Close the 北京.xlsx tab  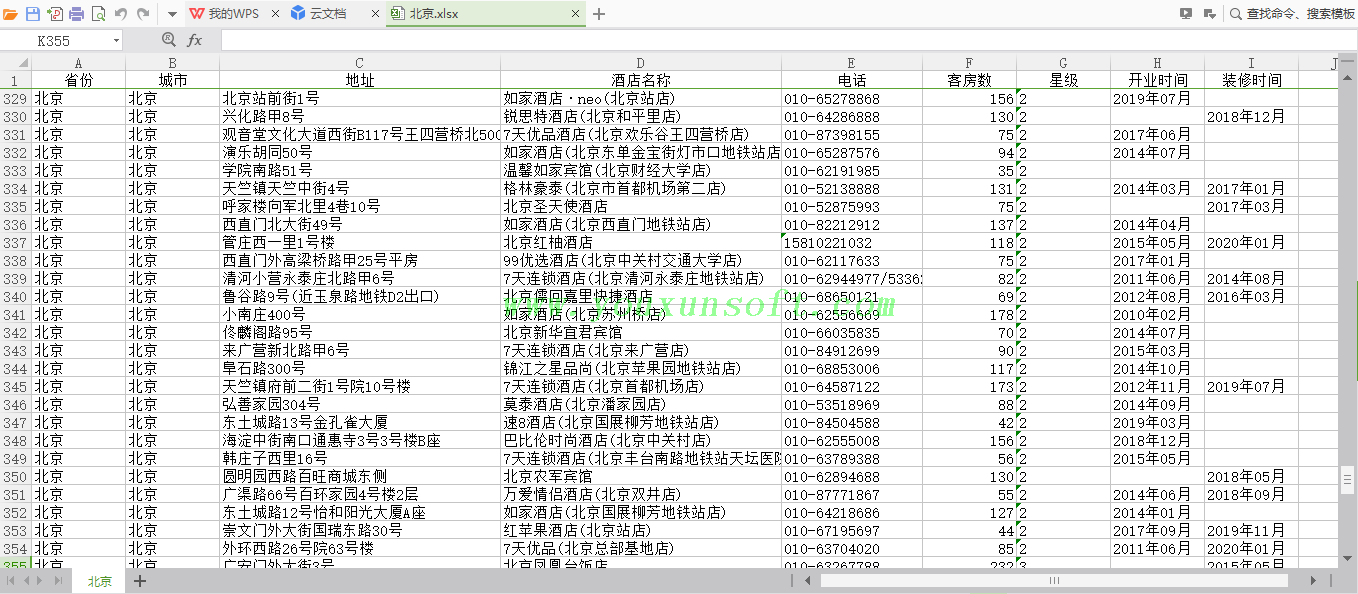pos(575,14)
